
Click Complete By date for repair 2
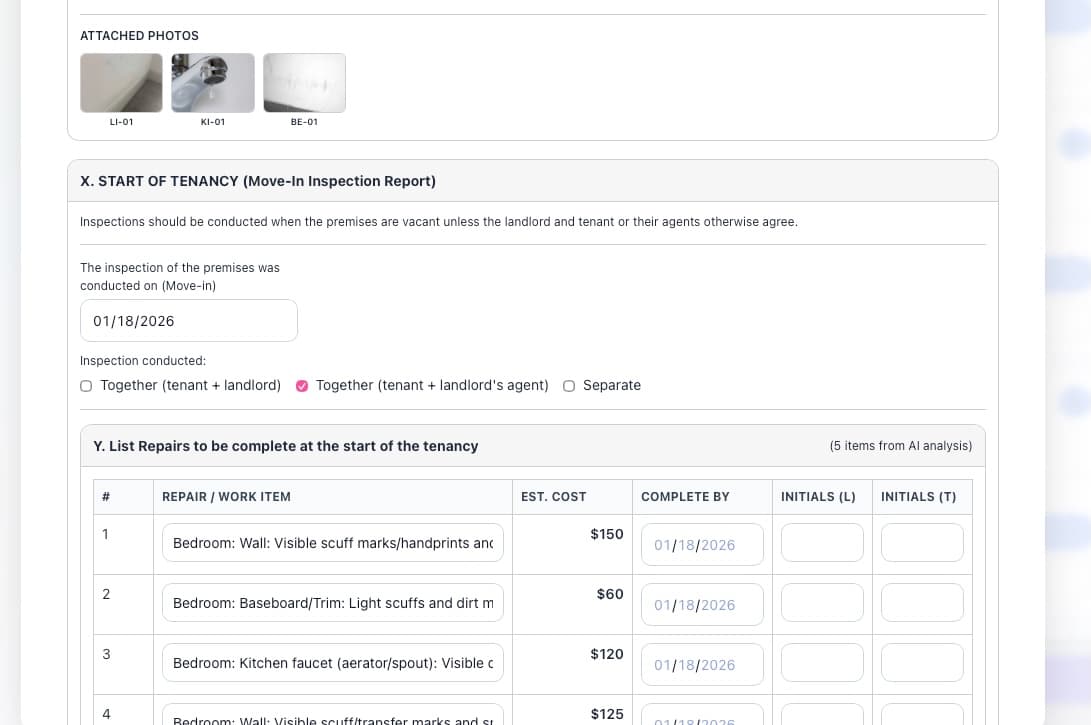pos(702,605)
